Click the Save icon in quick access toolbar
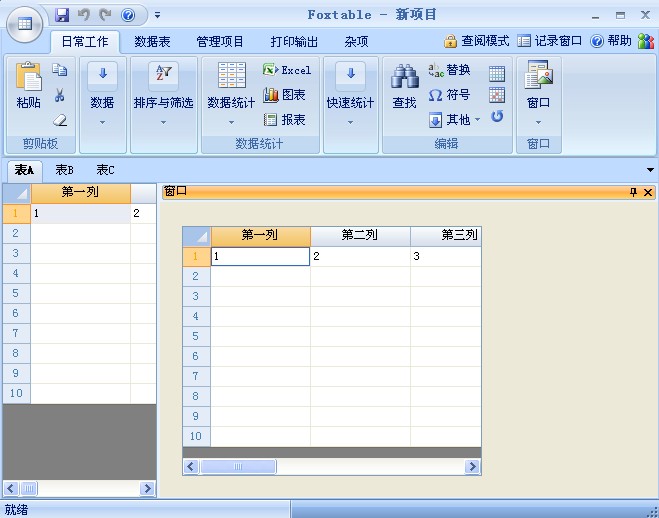The height and width of the screenshot is (518, 659). point(62,15)
